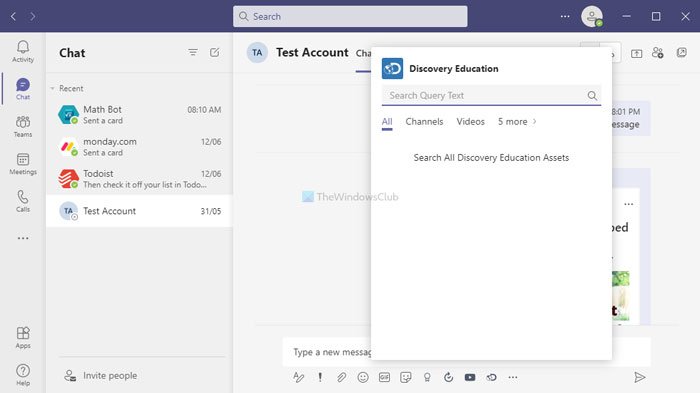Go back with the left arrow
Image resolution: width=700 pixels, height=393 pixels.
(13, 17)
